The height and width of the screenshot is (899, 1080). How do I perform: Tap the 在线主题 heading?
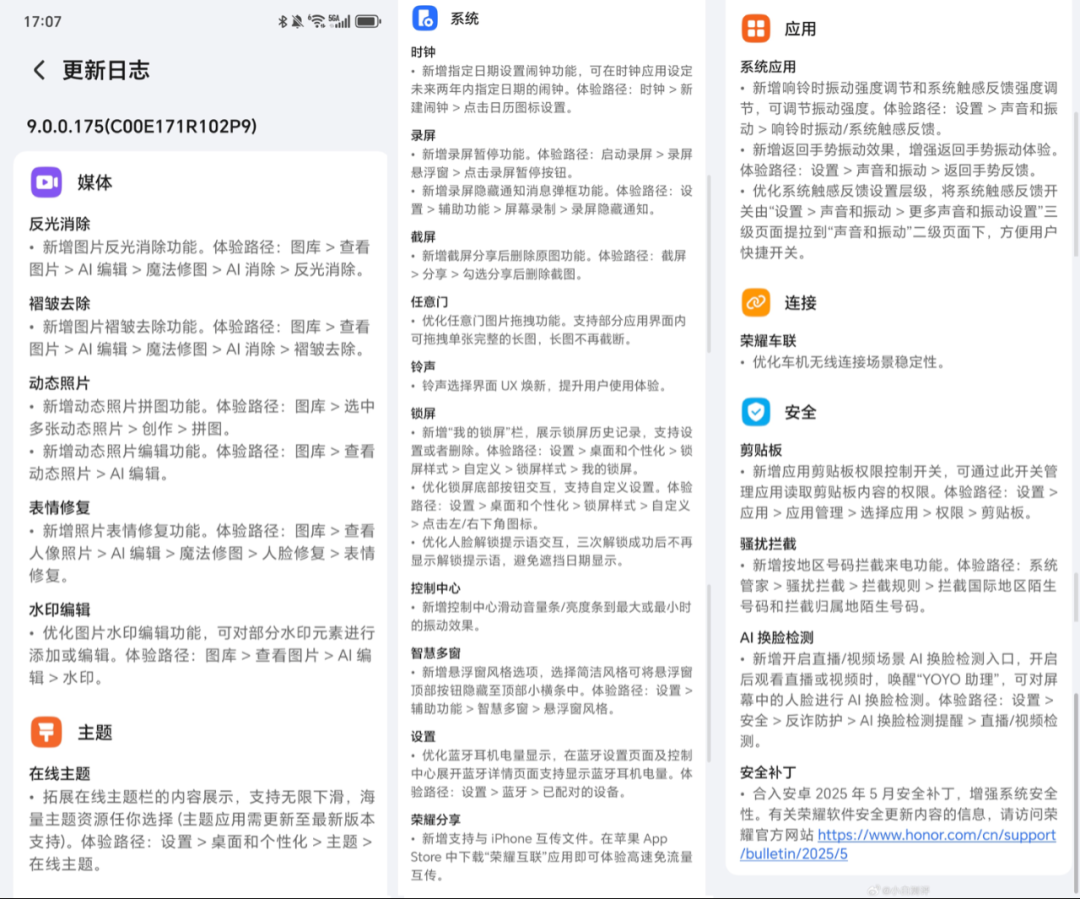pyautogui.click(x=59, y=774)
